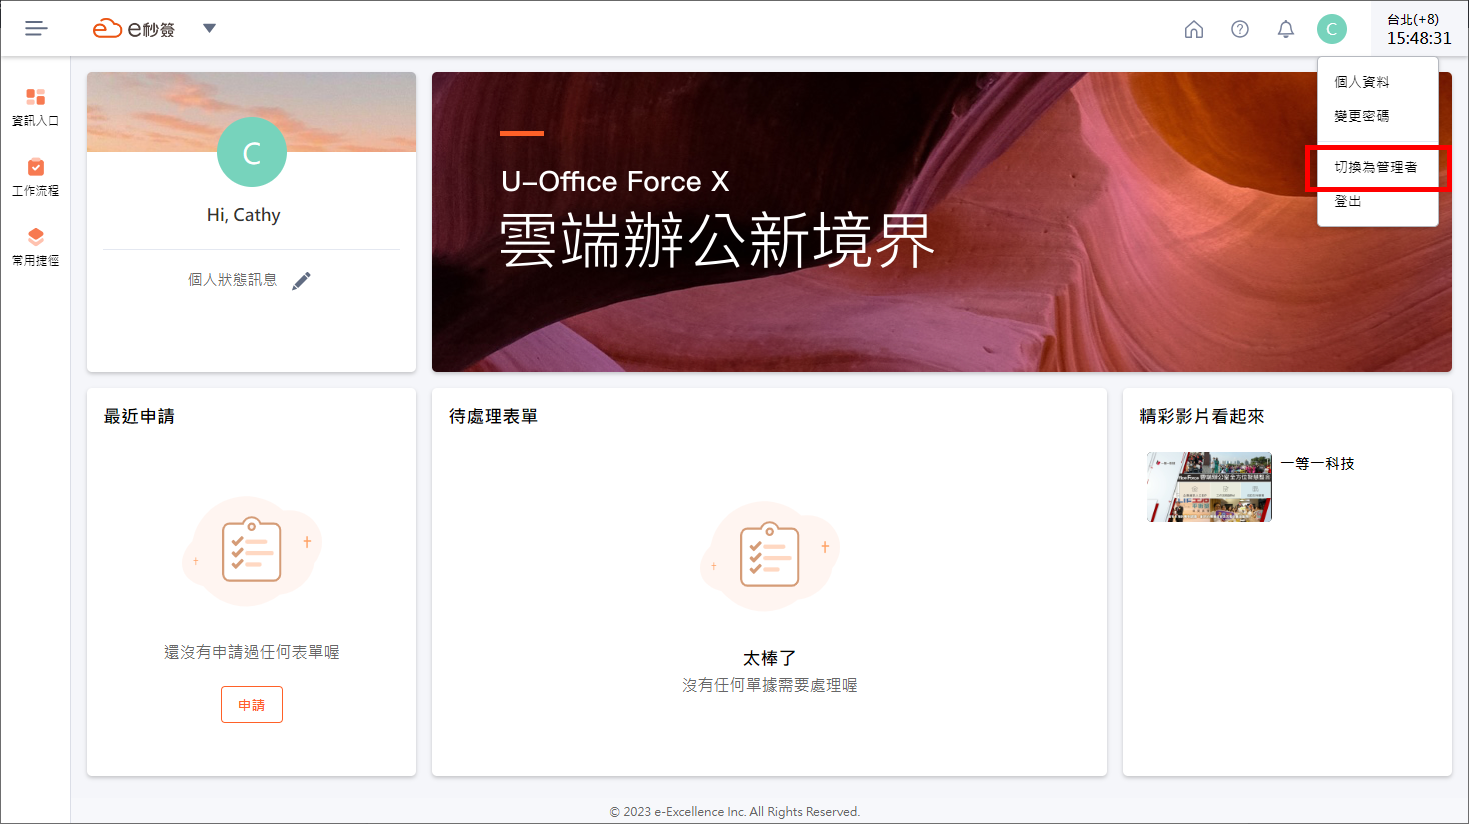The height and width of the screenshot is (824, 1469).
Task: Click the 最近申請 heading
Action: [139, 416]
